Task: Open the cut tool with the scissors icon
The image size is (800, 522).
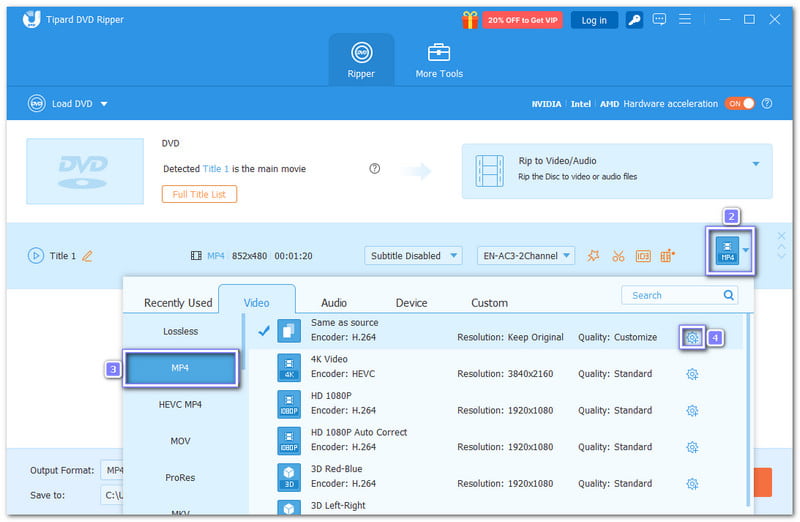Action: click(x=618, y=256)
